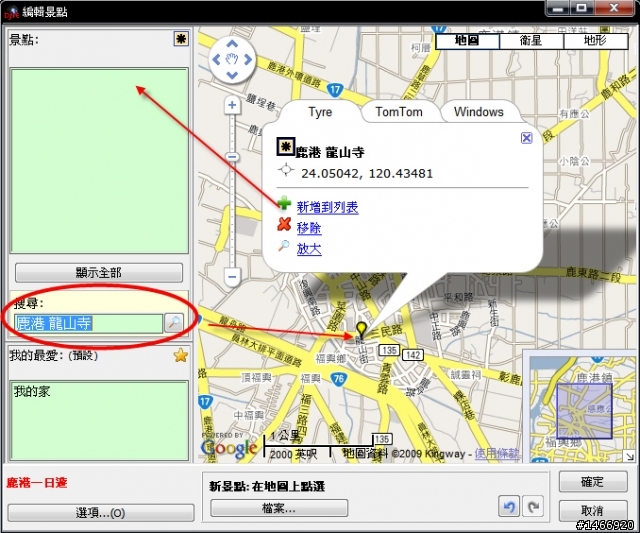Click the red X remove icon

click(284, 224)
